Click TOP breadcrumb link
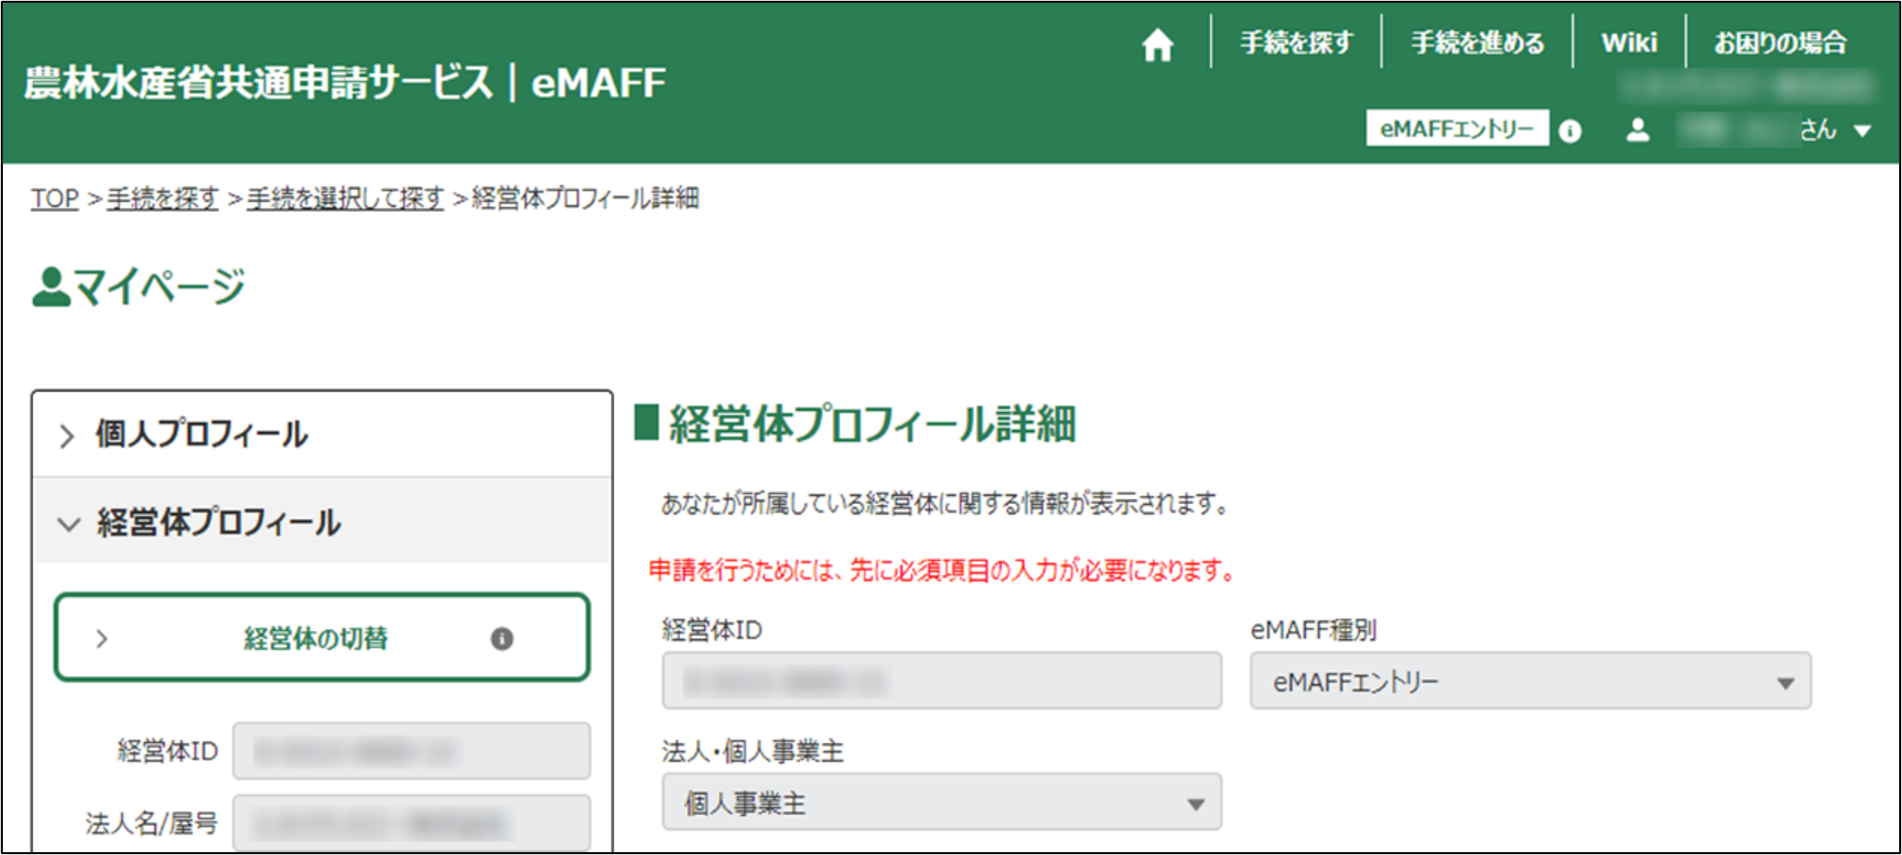 coord(54,199)
